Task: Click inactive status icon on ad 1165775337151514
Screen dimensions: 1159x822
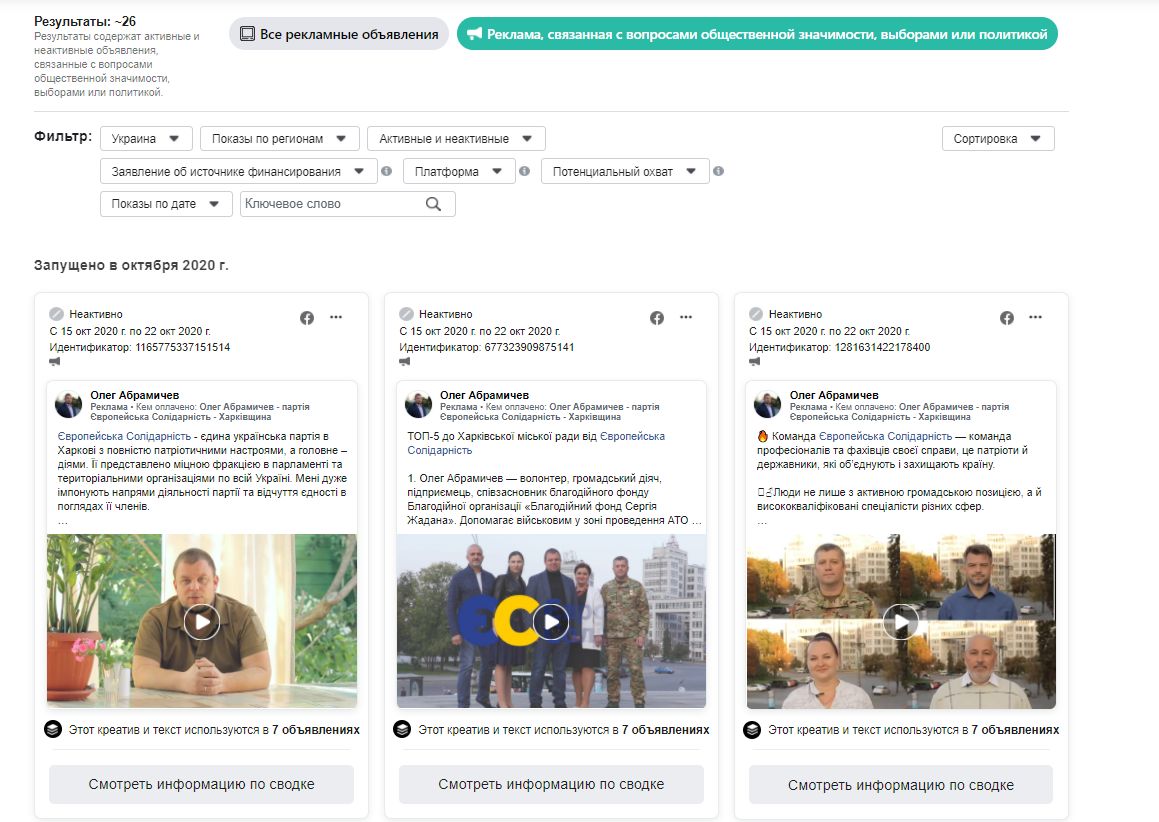Action: [56, 314]
